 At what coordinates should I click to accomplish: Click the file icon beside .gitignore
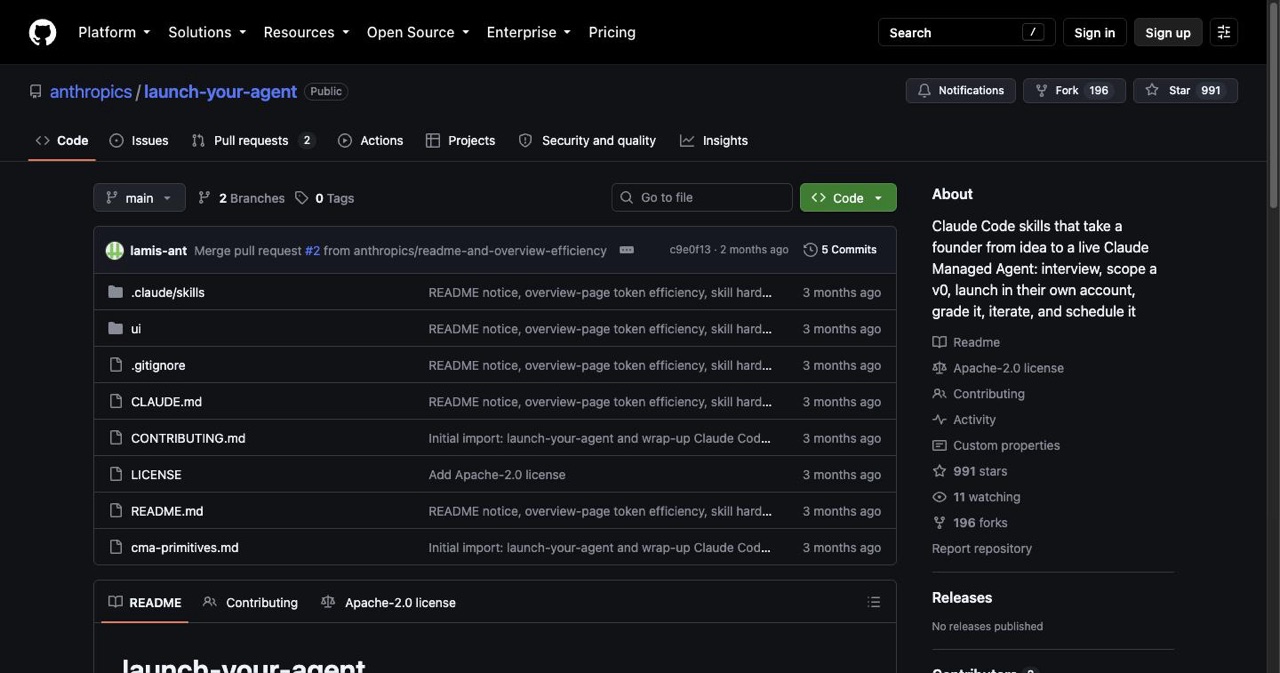pyautogui.click(x=115, y=365)
